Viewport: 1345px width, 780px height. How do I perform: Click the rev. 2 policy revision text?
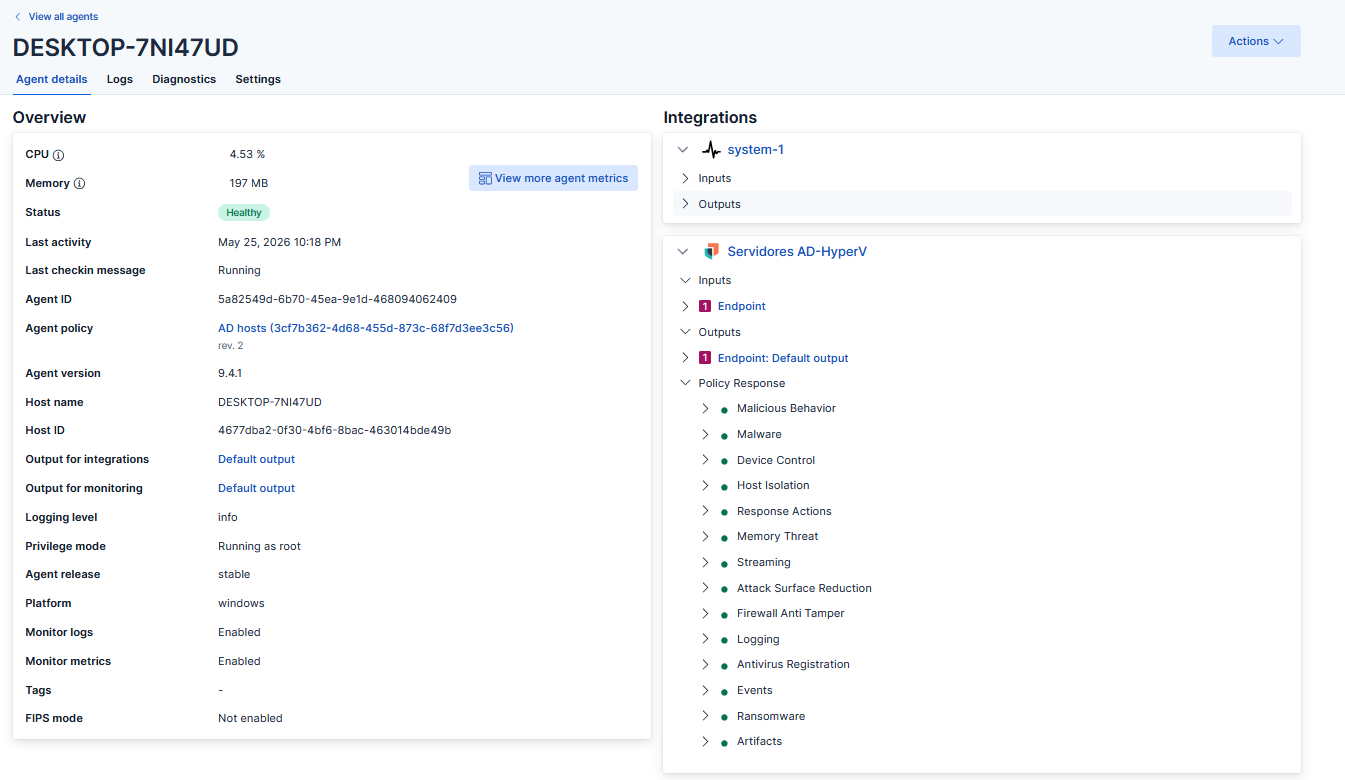pyautogui.click(x=231, y=346)
